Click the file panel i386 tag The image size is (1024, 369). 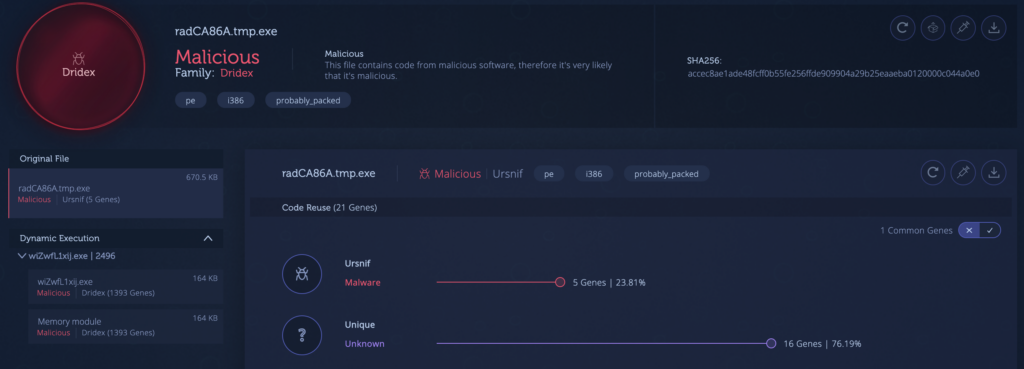[x=594, y=174]
